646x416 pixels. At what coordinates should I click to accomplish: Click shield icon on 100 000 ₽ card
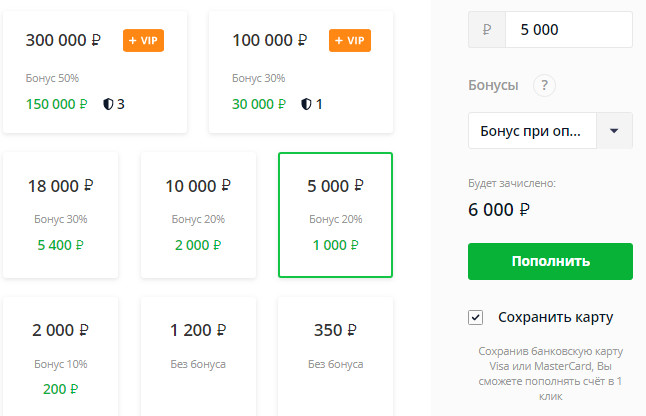click(x=306, y=104)
